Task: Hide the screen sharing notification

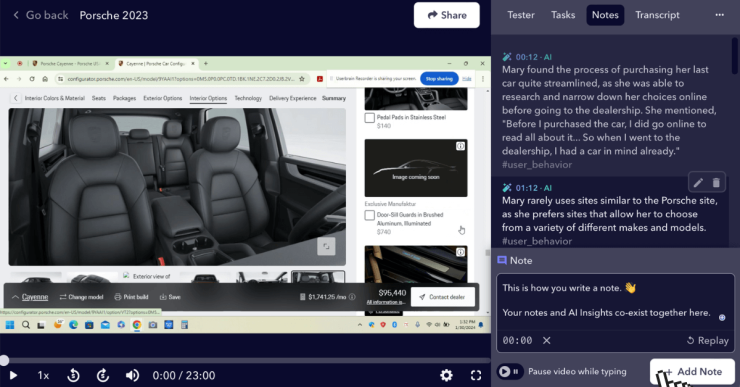Action: coord(467,79)
